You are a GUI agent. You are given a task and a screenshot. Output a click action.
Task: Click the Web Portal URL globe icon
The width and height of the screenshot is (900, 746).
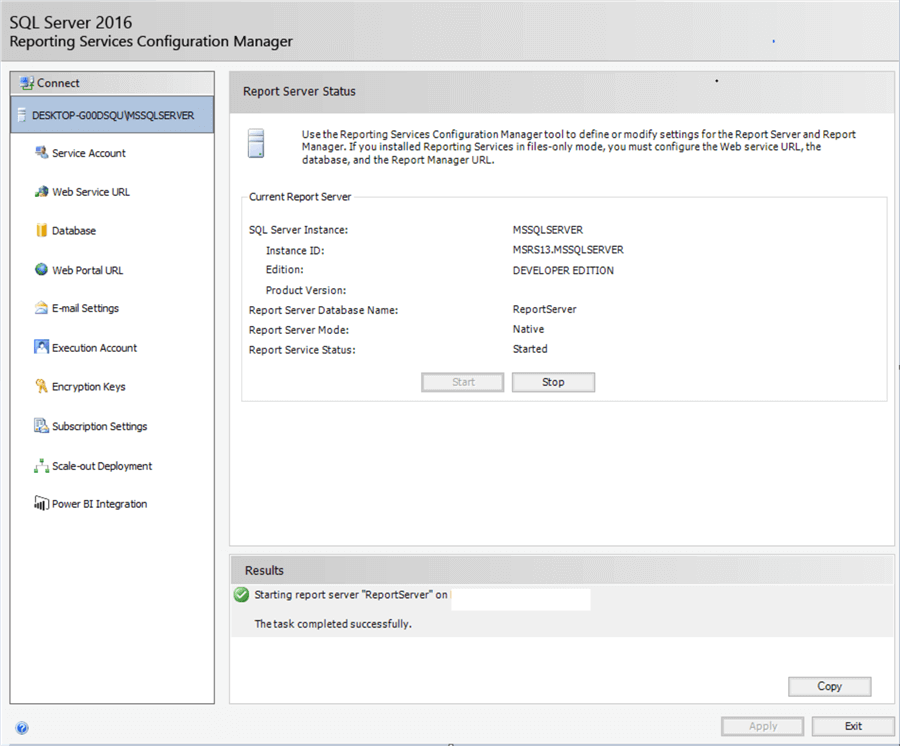41,270
